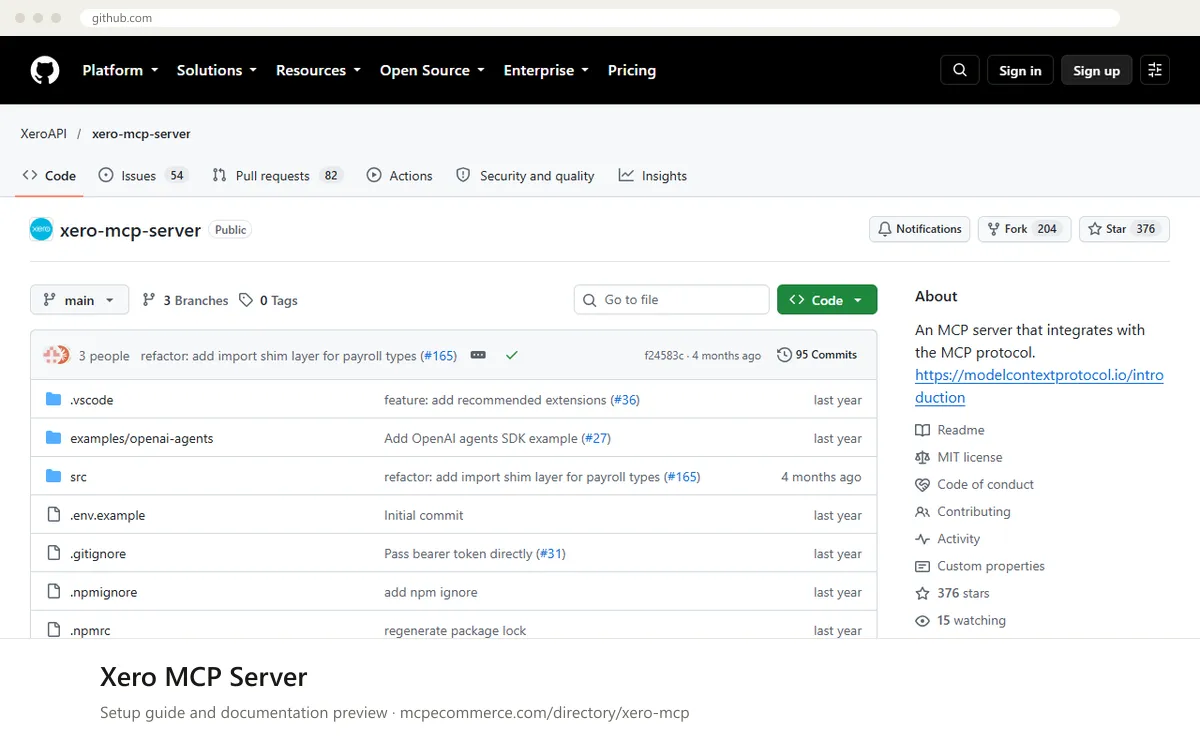Viewport: 1200px width, 750px height.
Task: Click the Activity pulse icon
Action: [922, 539]
